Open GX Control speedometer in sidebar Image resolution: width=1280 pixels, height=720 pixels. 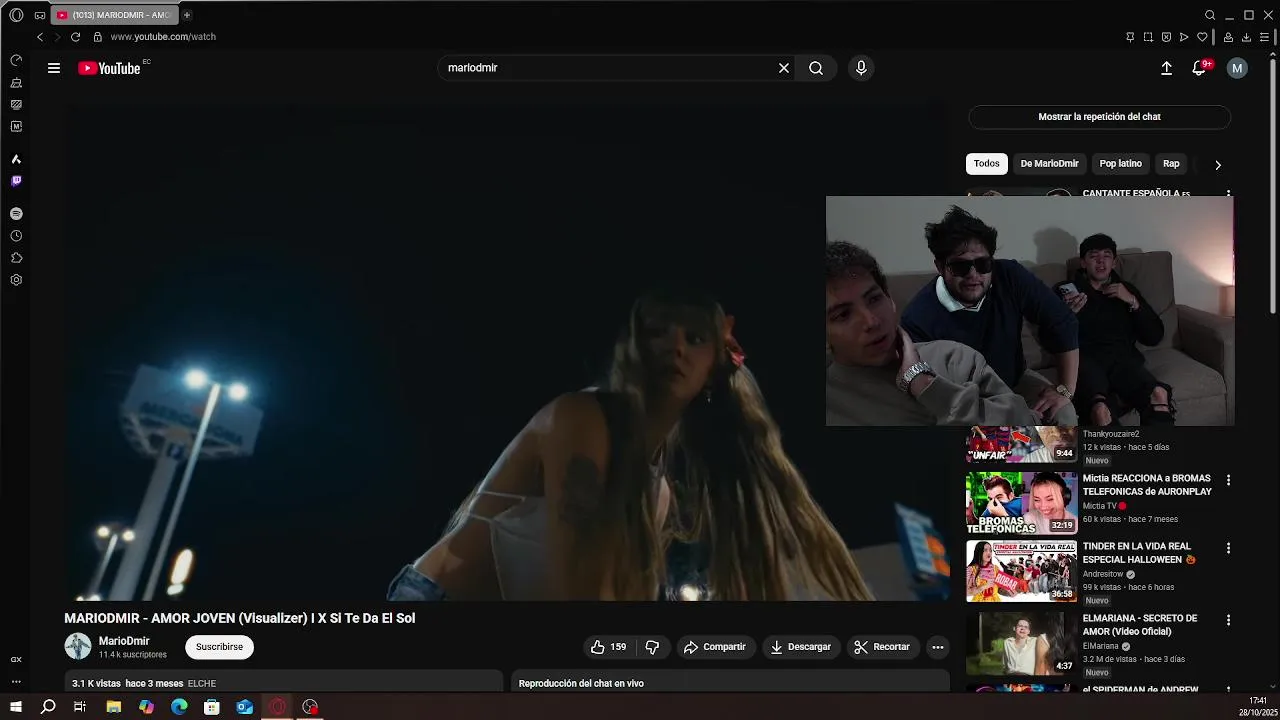click(16, 61)
